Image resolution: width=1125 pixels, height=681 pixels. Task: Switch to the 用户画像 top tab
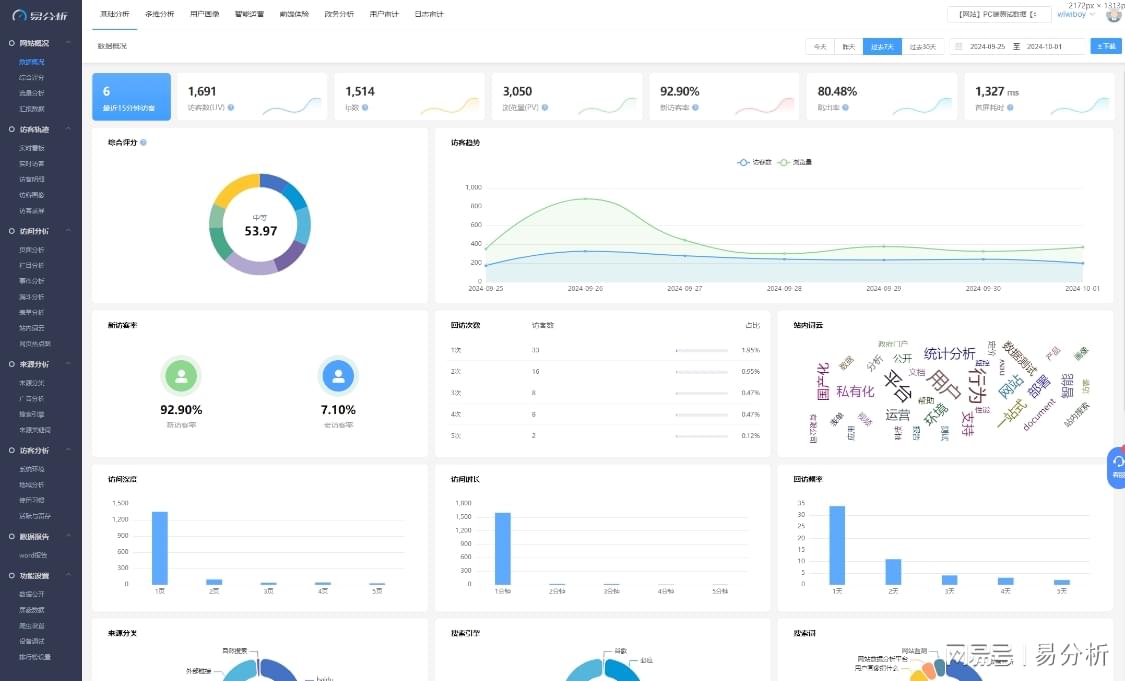tap(204, 14)
